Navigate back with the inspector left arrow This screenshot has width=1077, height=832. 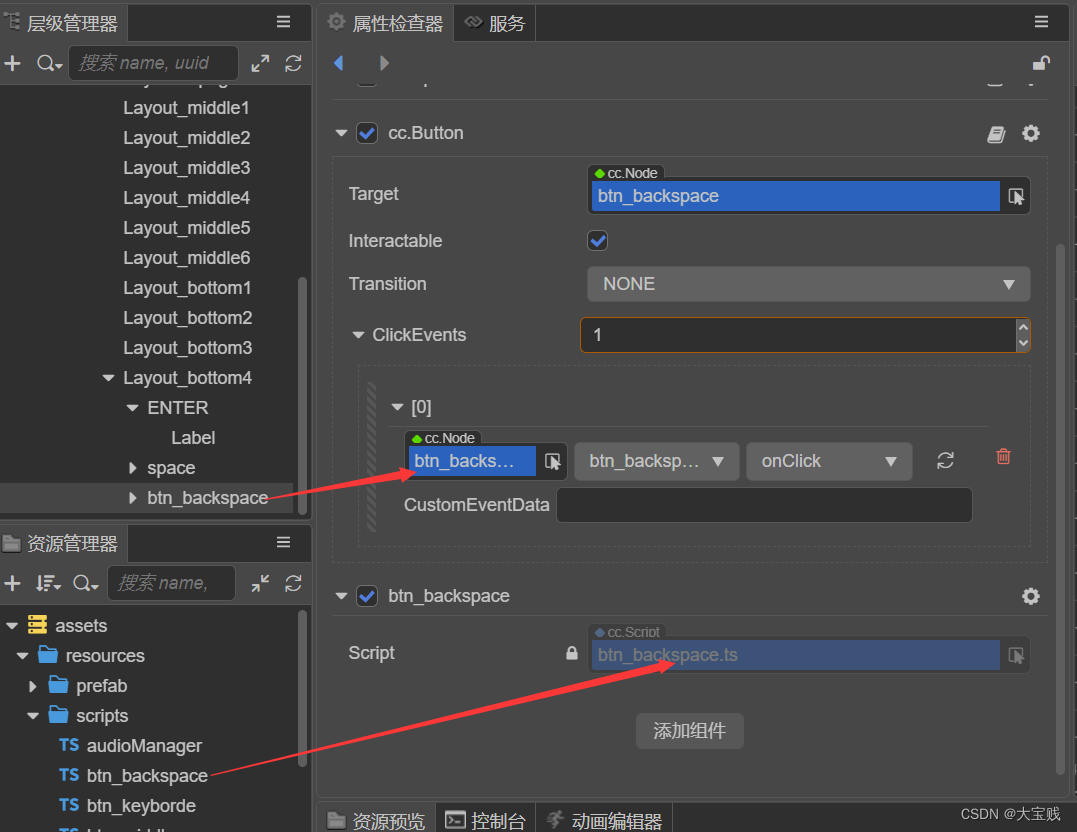pyautogui.click(x=339, y=63)
